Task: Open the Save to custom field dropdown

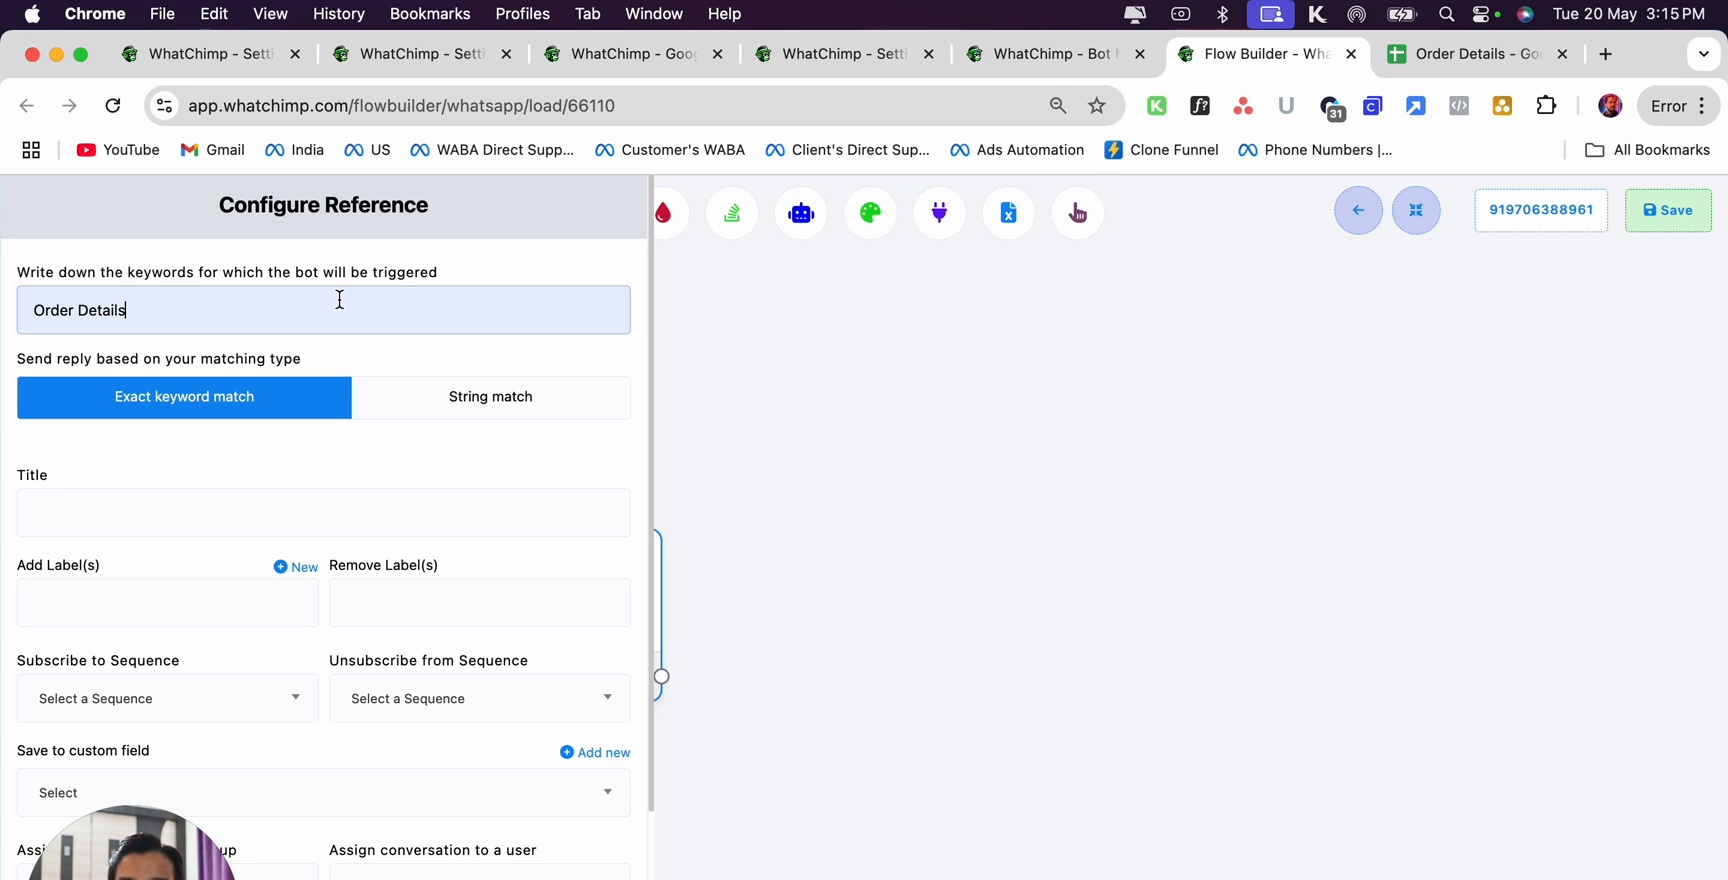Action: pyautogui.click(x=324, y=792)
